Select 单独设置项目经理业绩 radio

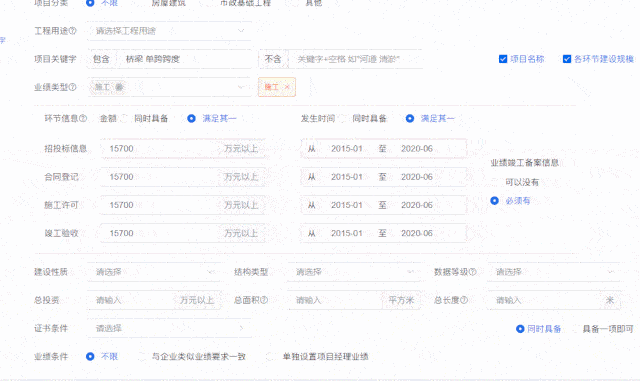point(269,356)
